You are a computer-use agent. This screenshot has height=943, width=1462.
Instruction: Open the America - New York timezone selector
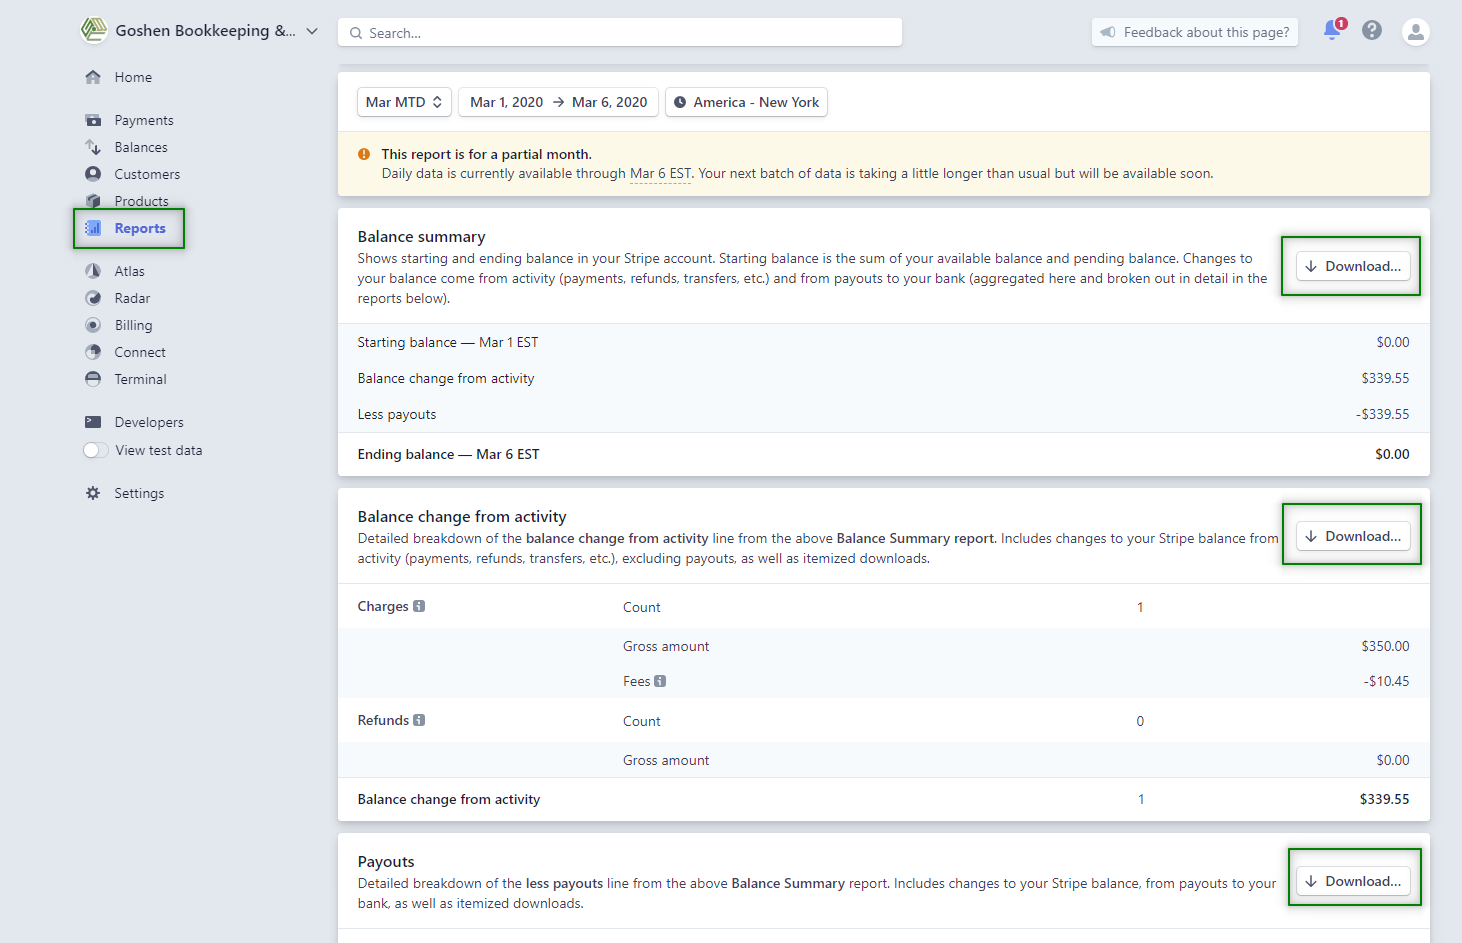click(x=746, y=101)
